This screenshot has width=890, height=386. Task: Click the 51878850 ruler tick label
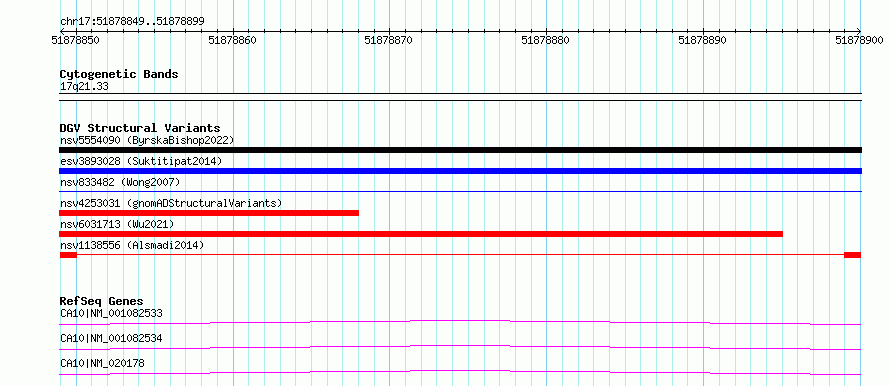pos(76,40)
